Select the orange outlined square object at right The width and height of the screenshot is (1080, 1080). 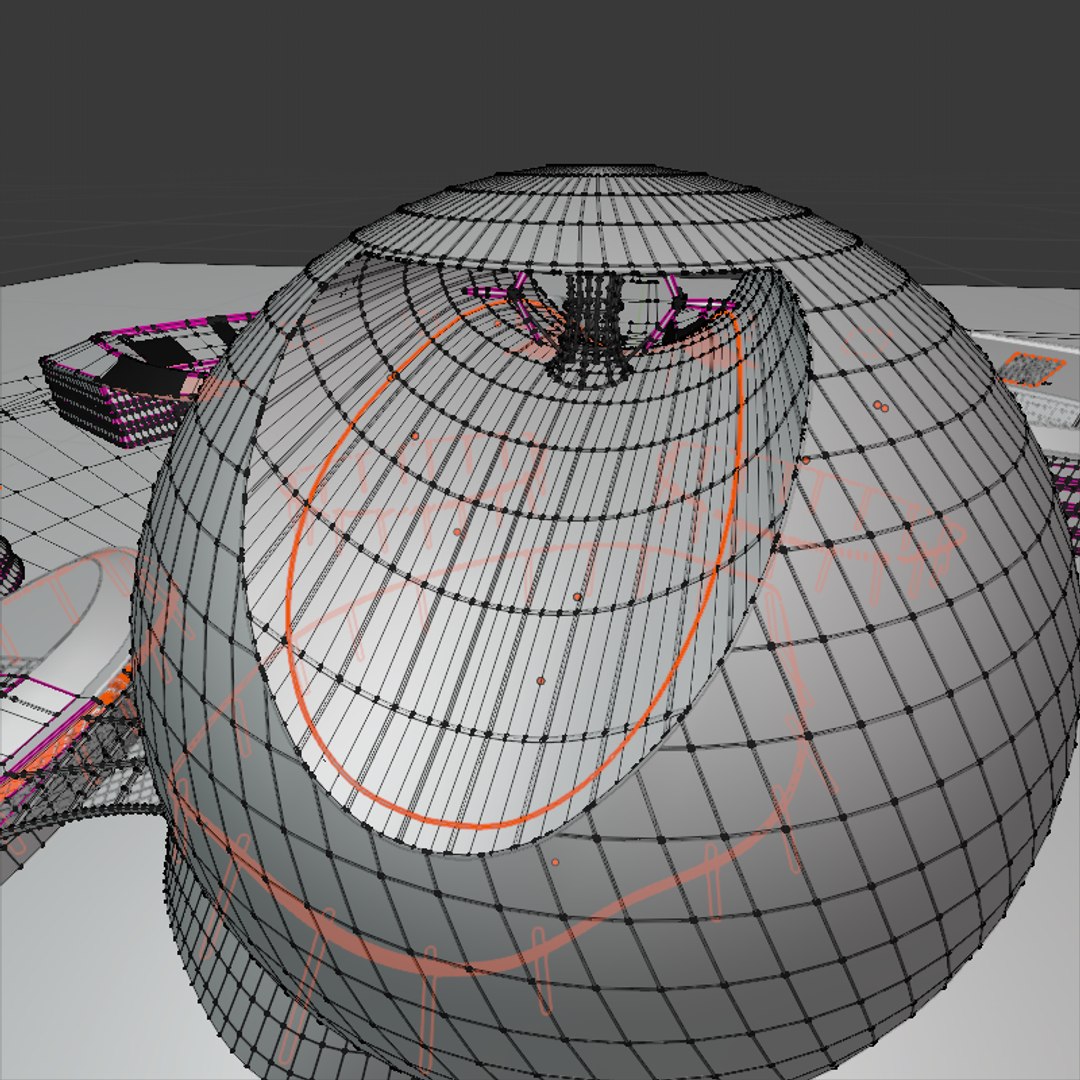coord(1032,368)
